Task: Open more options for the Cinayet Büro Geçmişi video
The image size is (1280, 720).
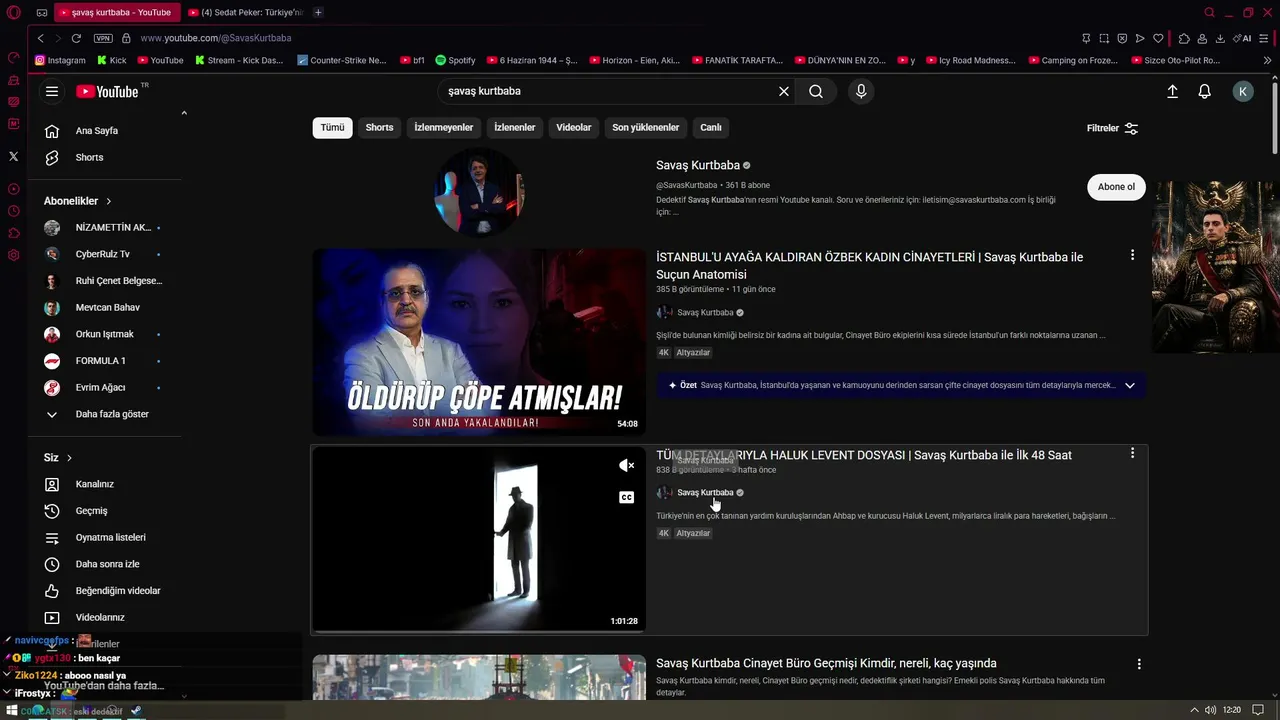Action: [1139, 664]
